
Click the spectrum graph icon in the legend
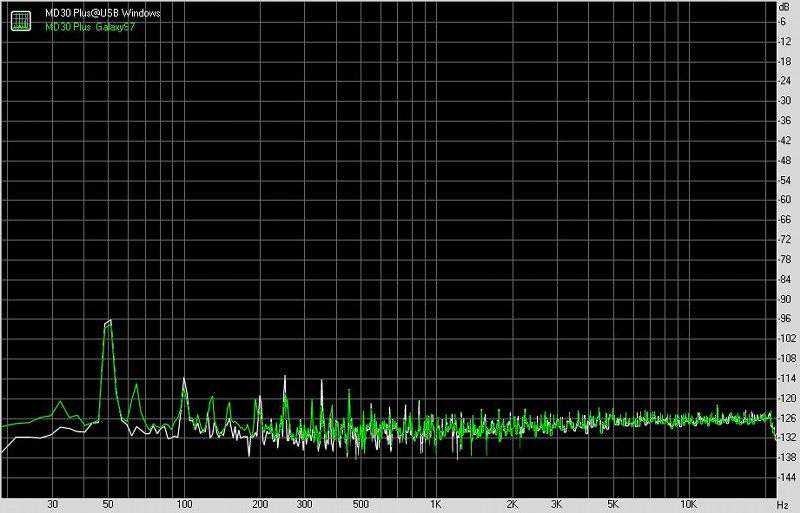tap(20, 19)
